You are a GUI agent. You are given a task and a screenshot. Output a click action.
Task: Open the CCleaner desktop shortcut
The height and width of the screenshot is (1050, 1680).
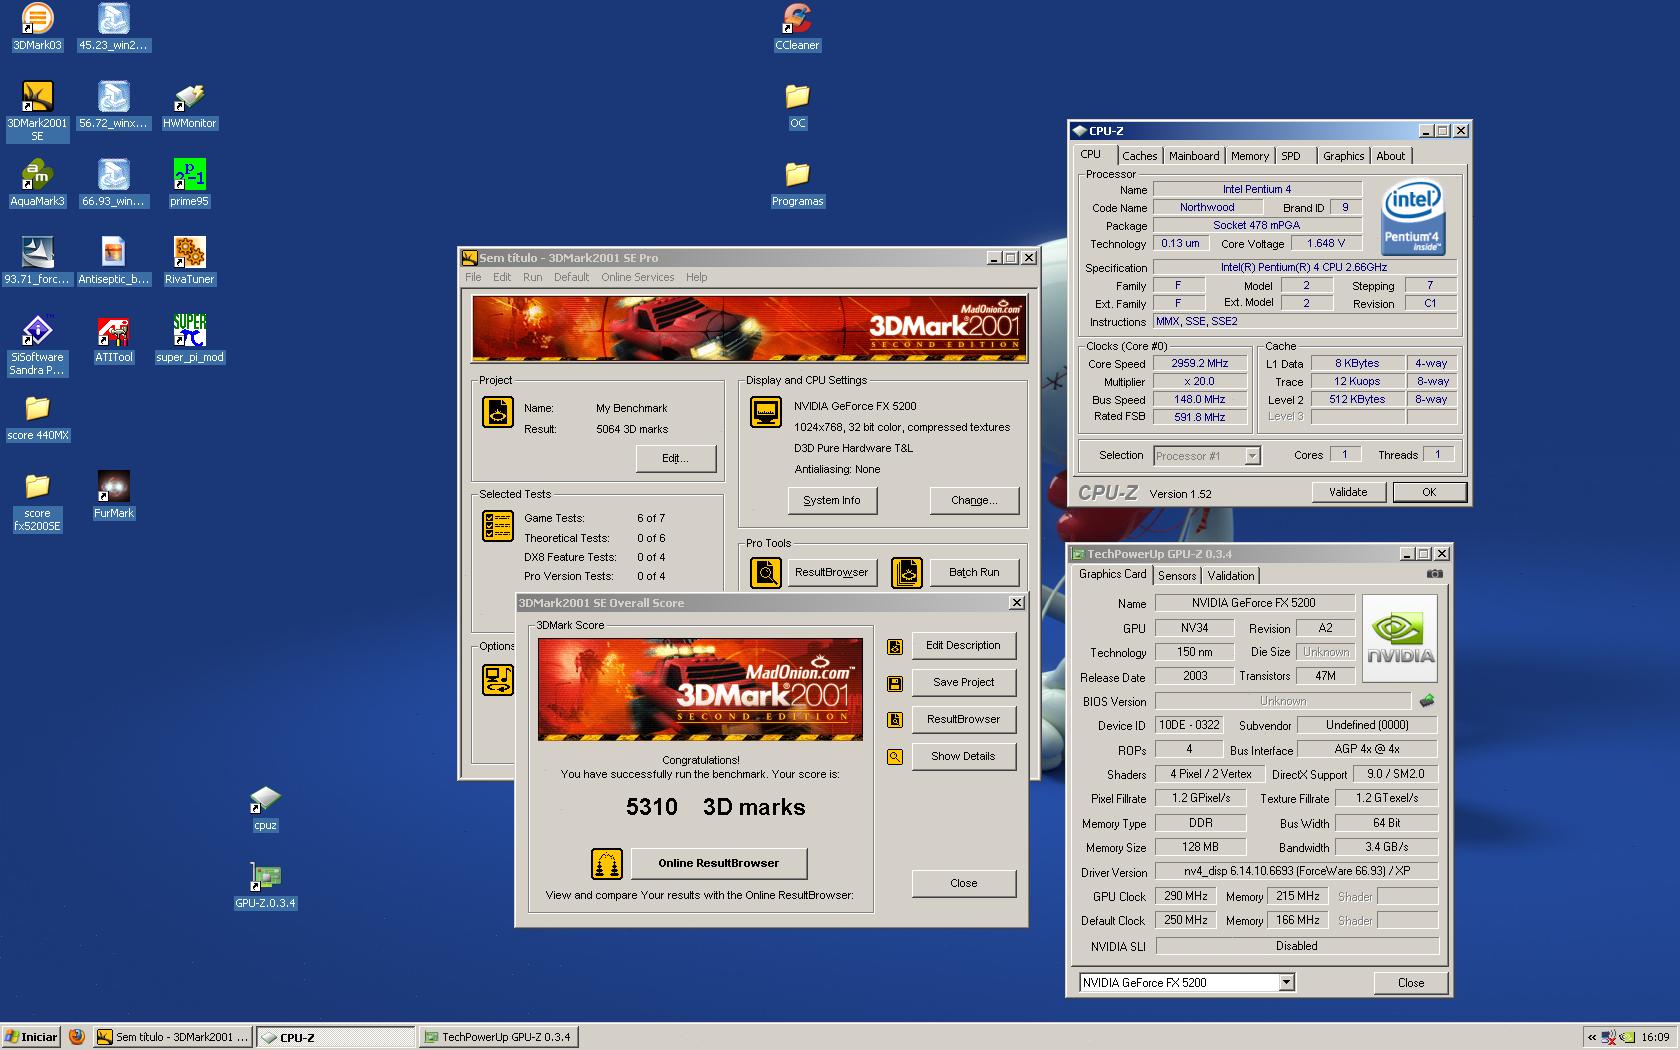797,27
